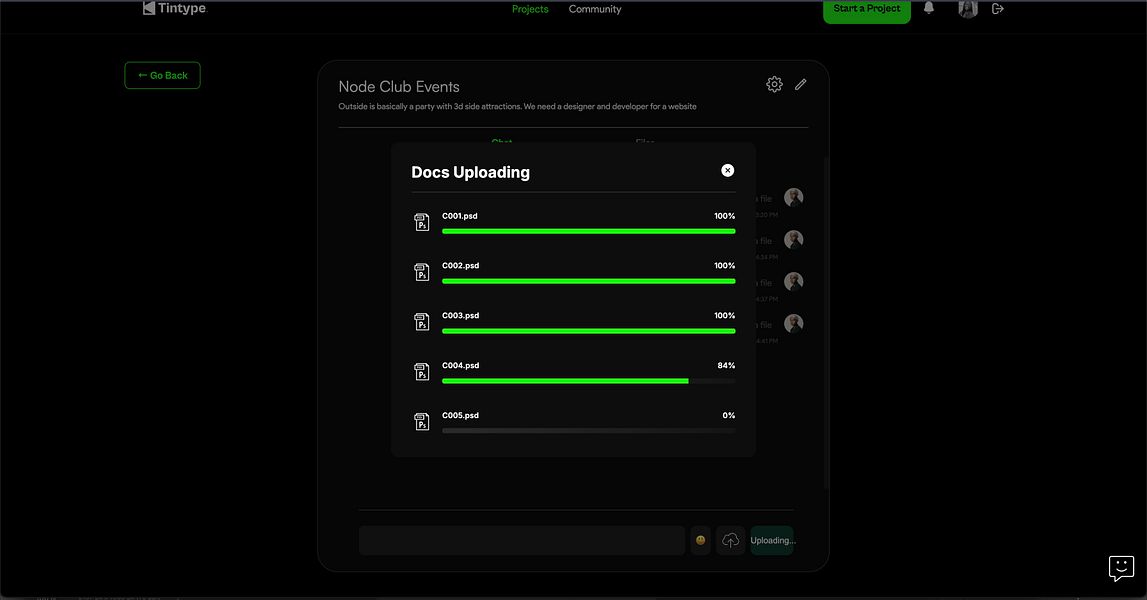Click the C003.psd file name
The image size is (1147, 600).
pyautogui.click(x=460, y=315)
